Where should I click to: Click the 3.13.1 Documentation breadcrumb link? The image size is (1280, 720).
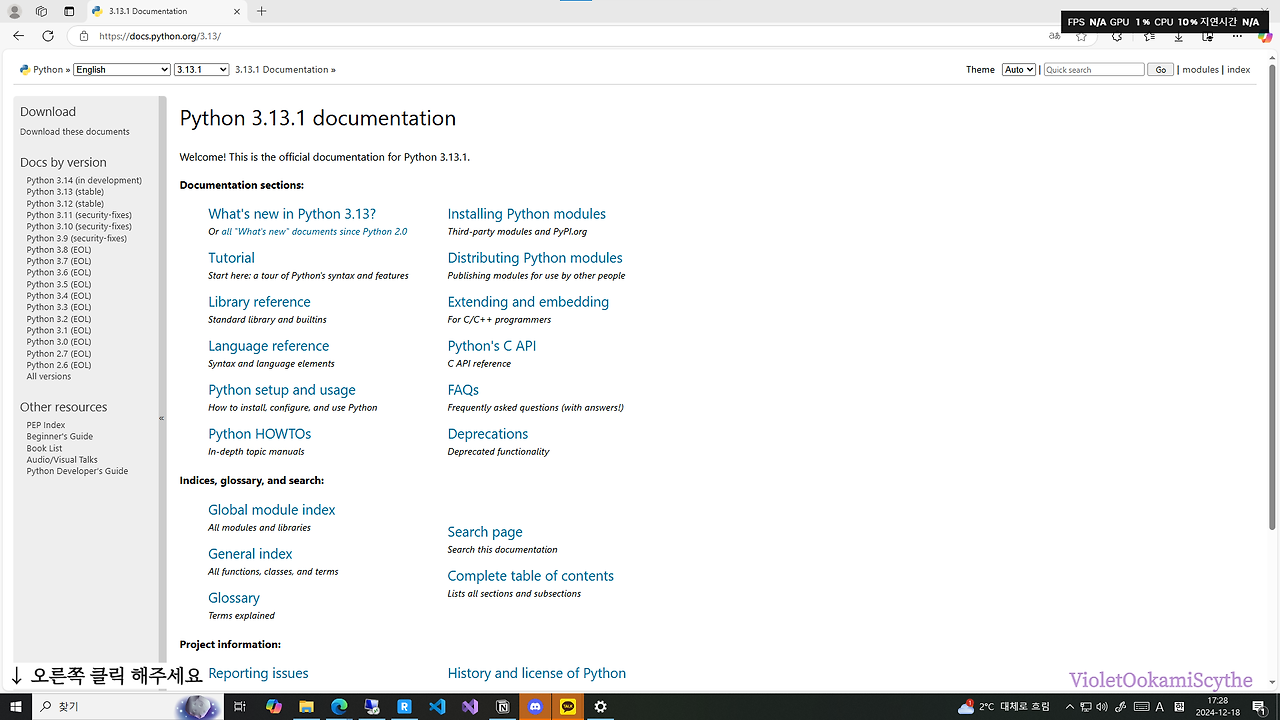click(x=282, y=70)
